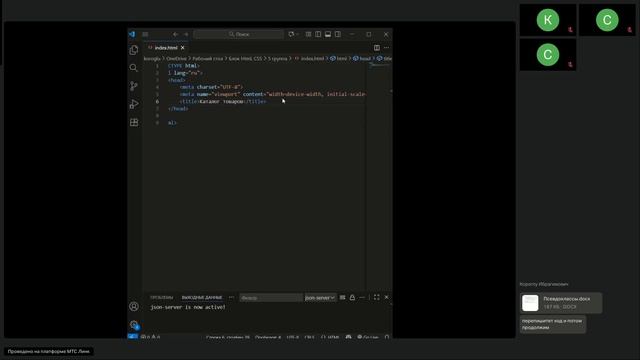Screen dimensions: 640x360
Task: Close the bottom output panel
Action: click(x=387, y=298)
